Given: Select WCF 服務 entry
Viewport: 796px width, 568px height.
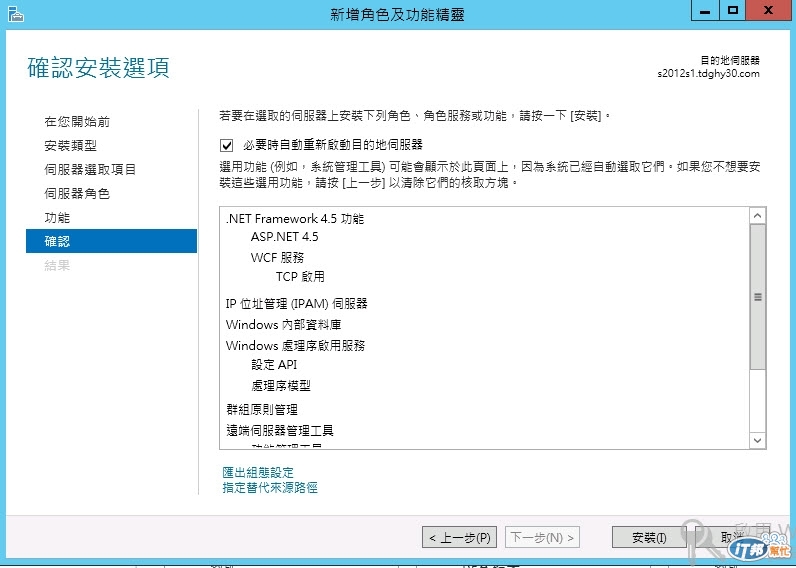Looking at the screenshot, I should pyautogui.click(x=278, y=257).
